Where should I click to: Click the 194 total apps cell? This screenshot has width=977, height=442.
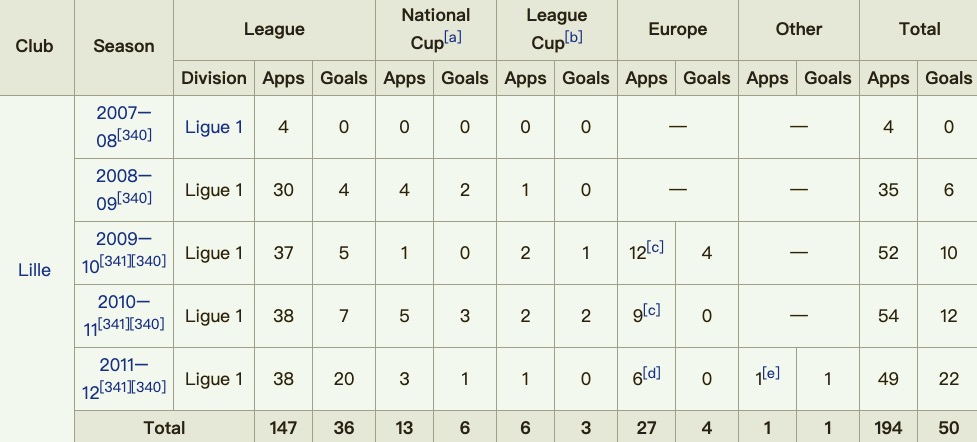pyautogui.click(x=888, y=428)
